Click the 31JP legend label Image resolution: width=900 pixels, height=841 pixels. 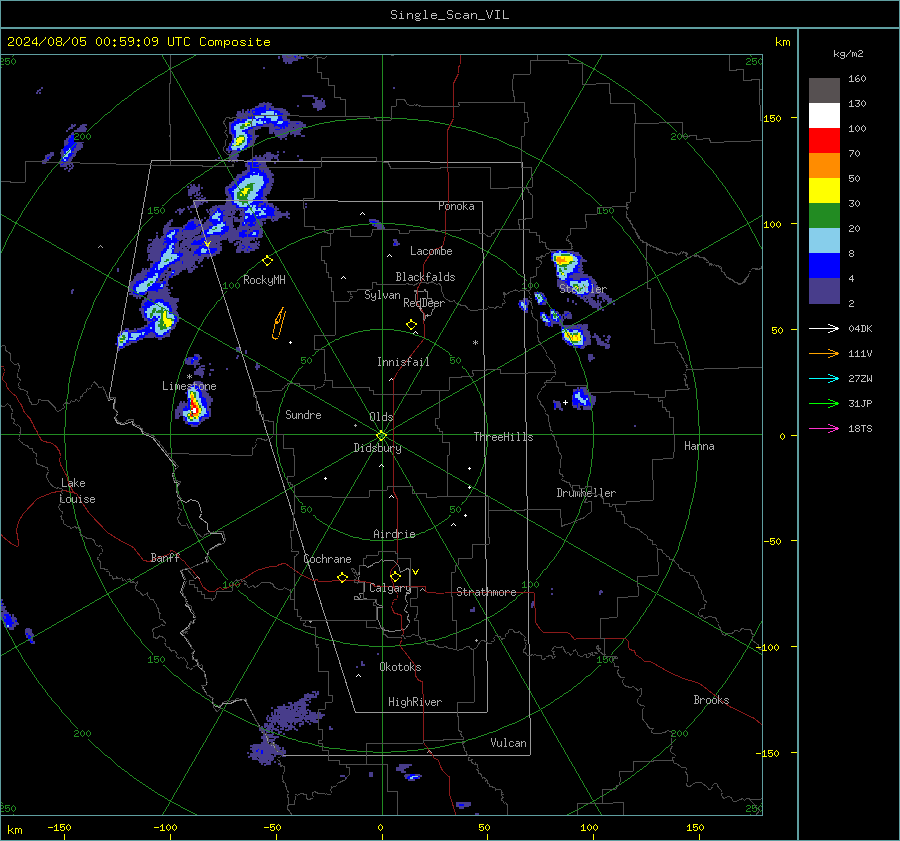click(x=860, y=404)
